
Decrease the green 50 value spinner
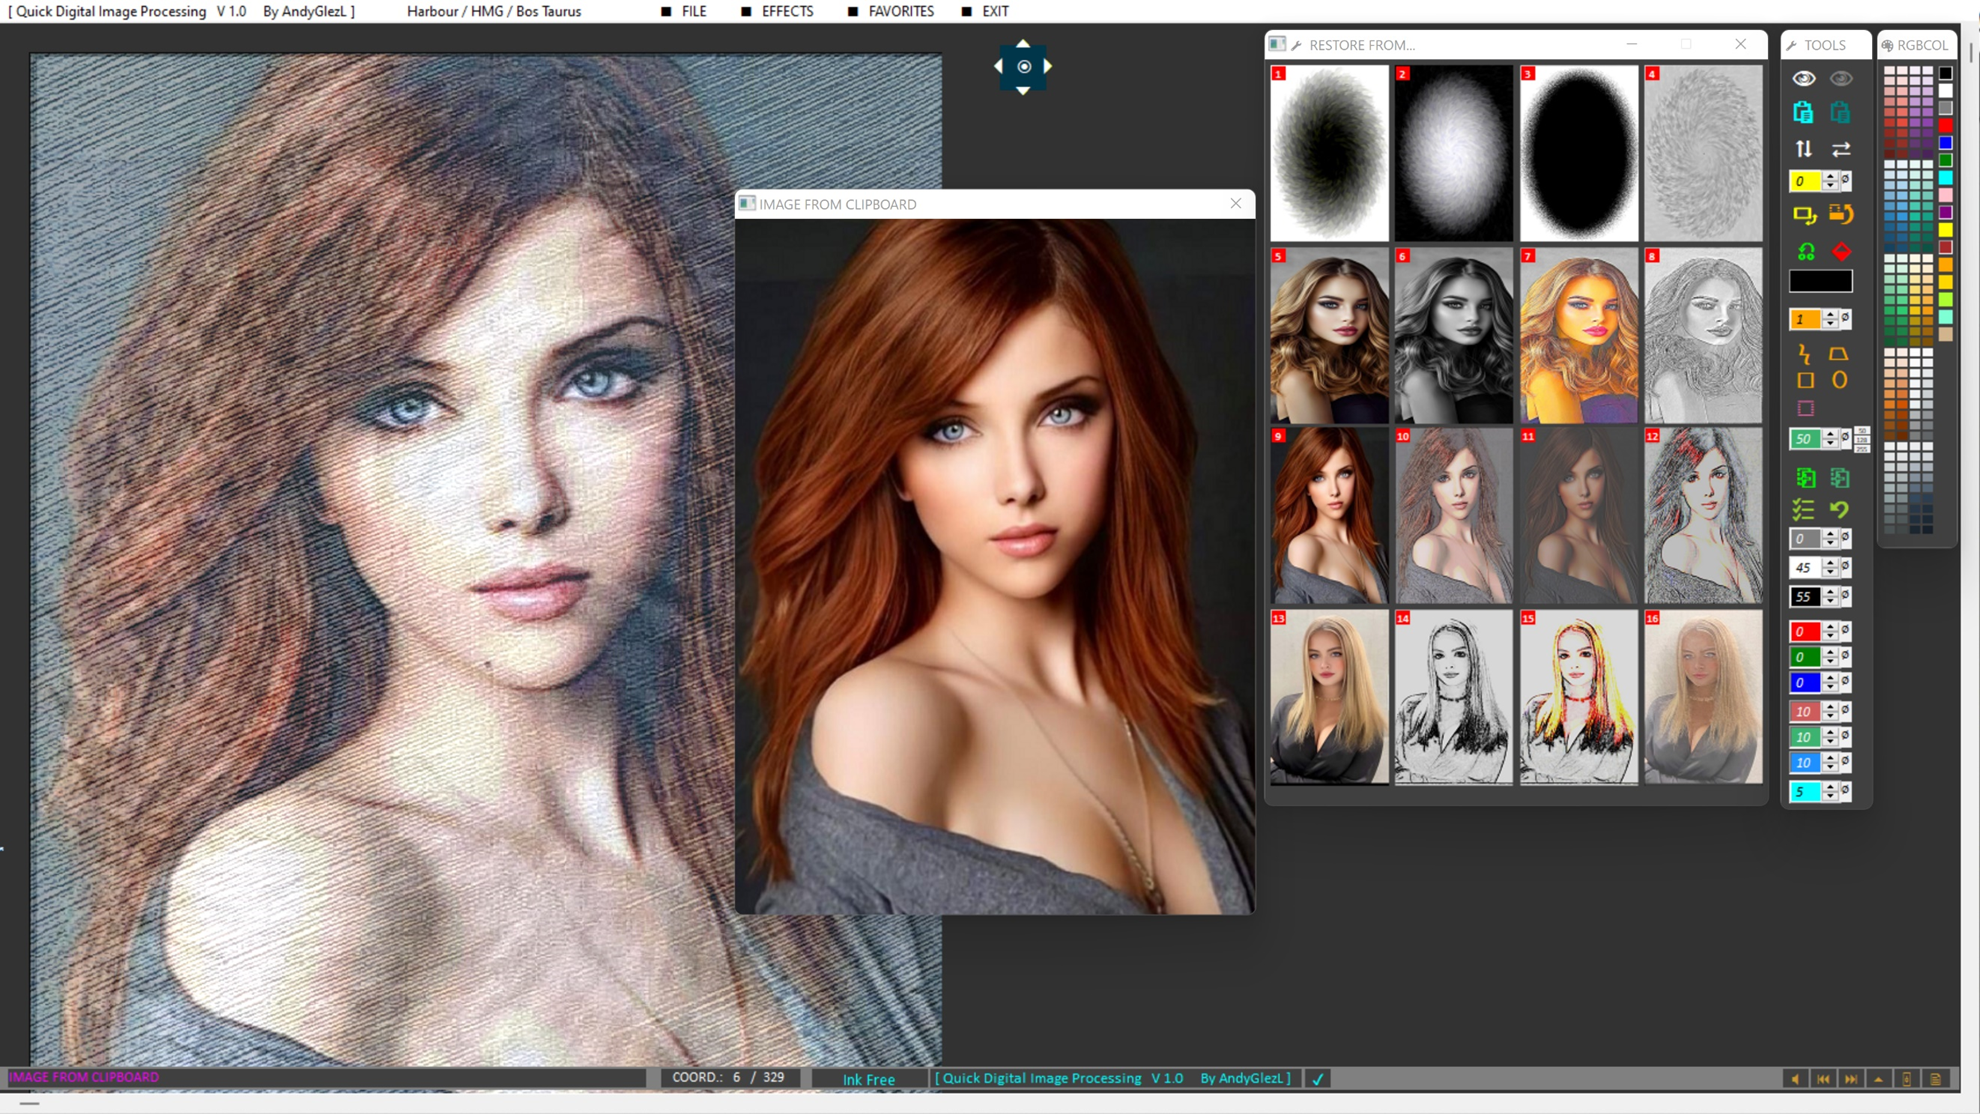pyautogui.click(x=1830, y=443)
